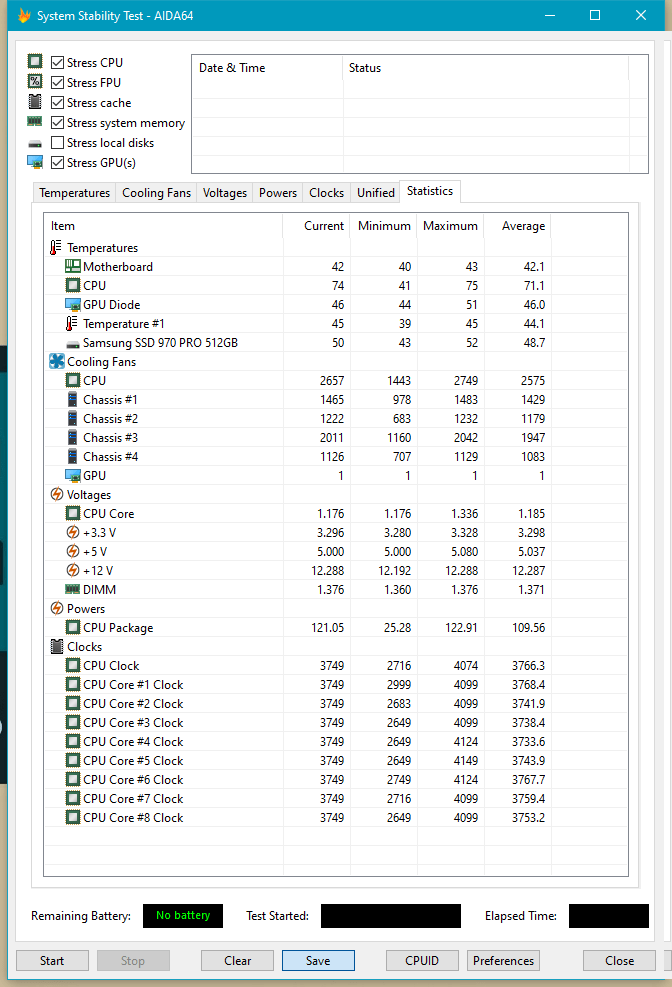
Task: Uncheck the Stress FPU checkbox
Action: [x=57, y=82]
